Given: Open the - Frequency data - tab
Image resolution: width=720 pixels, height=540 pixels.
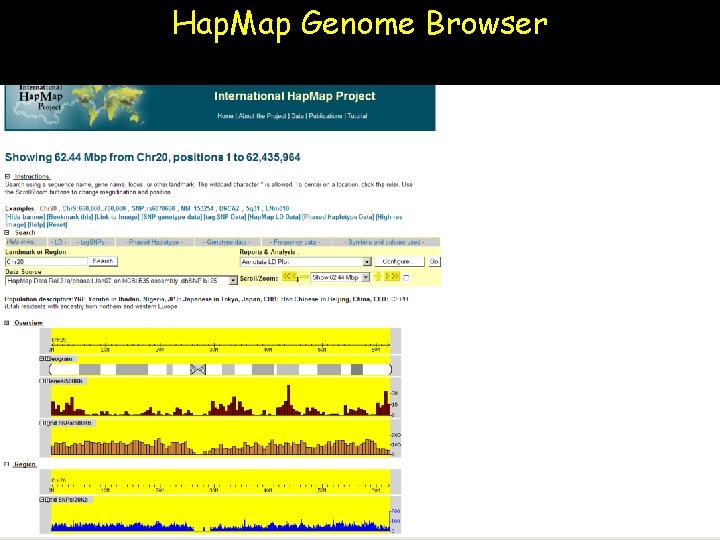Looking at the screenshot, I should (x=295, y=242).
